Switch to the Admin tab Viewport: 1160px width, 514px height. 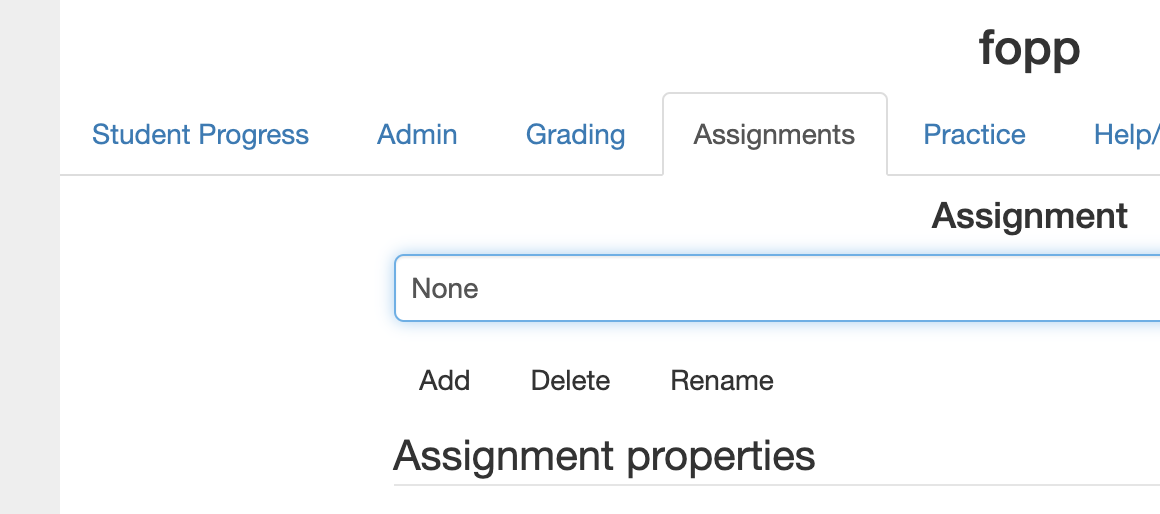click(417, 135)
